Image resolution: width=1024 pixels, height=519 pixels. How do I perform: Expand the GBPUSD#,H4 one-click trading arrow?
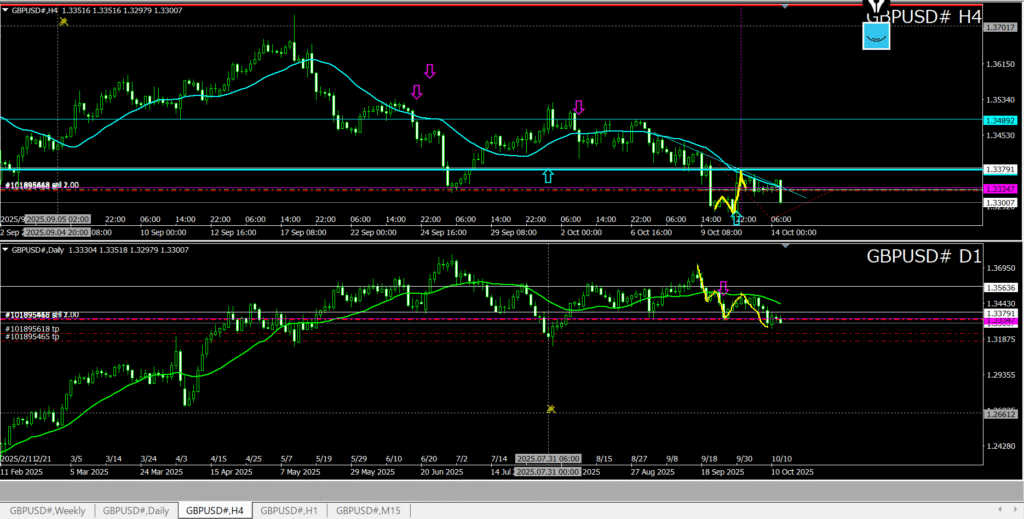[6, 8]
